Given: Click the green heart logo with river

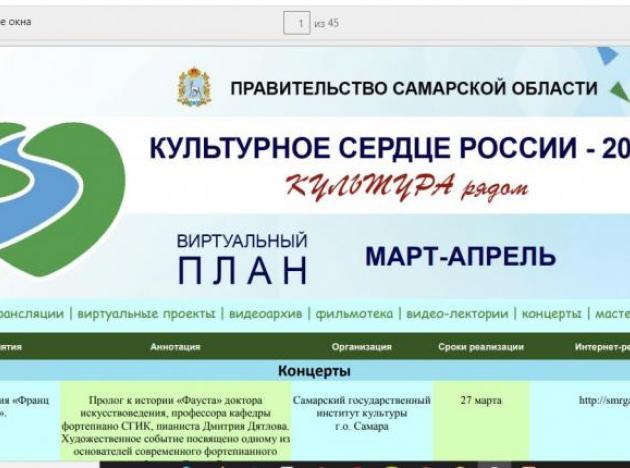Looking at the screenshot, I should 60,200.
